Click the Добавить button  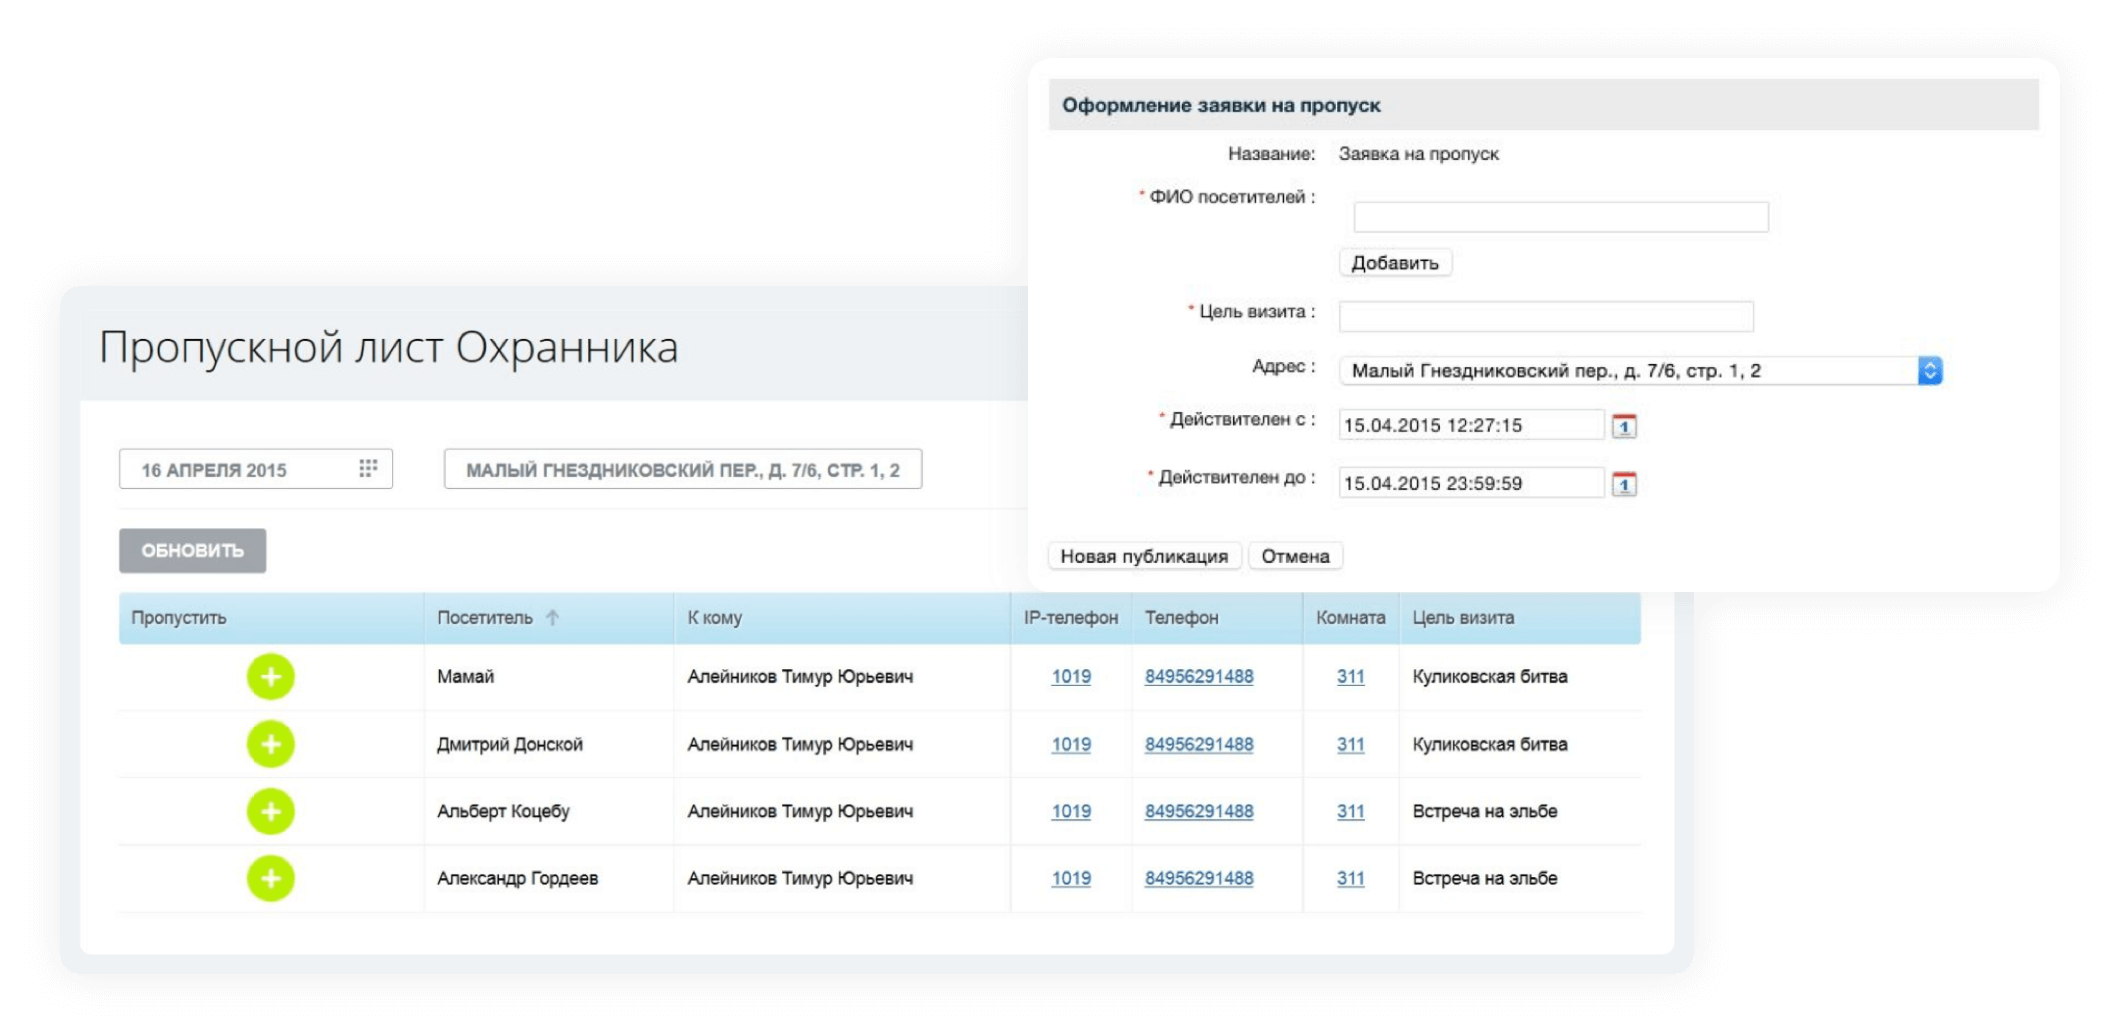[1394, 263]
